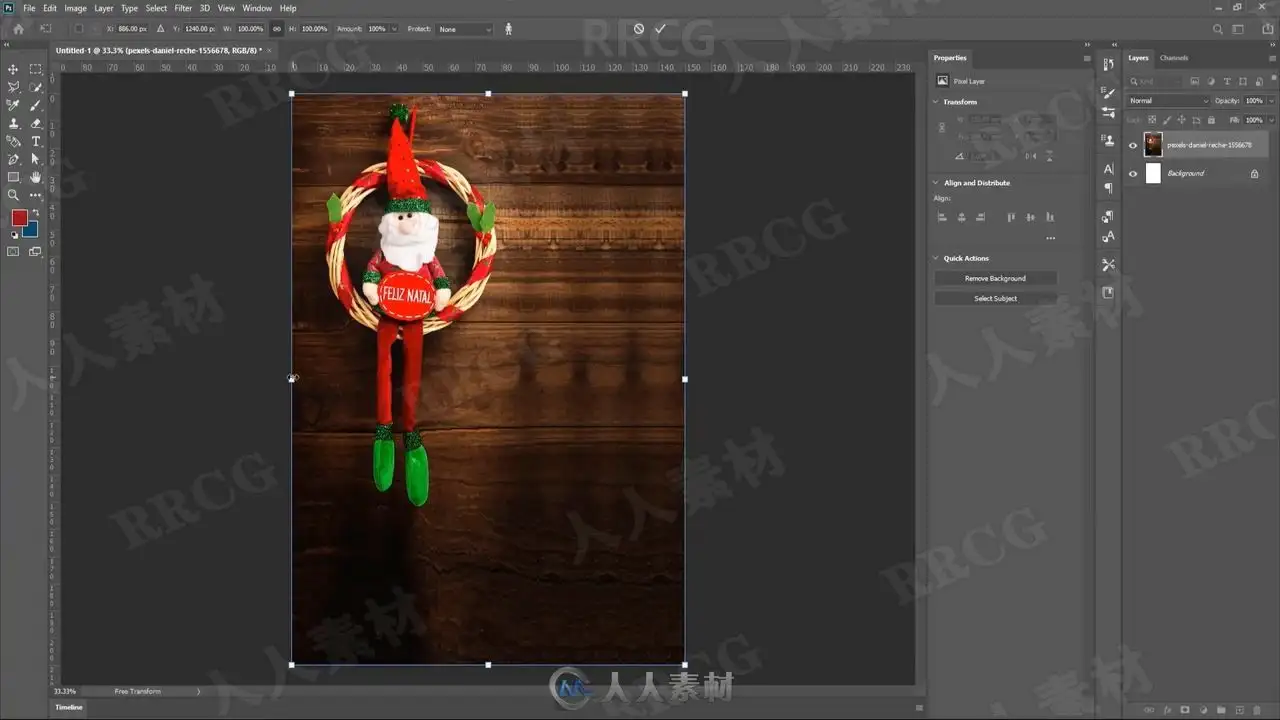
Task: Click the blue background color swatch
Action: point(30,228)
